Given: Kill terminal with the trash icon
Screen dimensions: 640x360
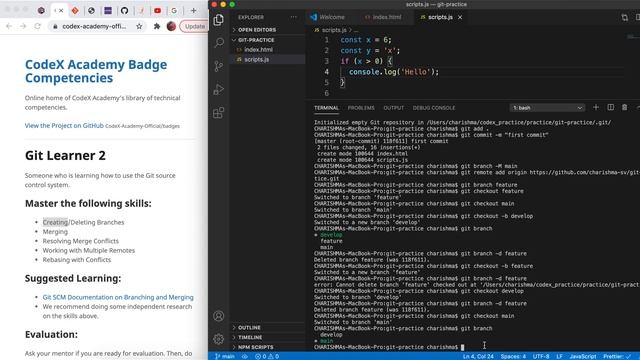Looking at the screenshot, I should point(624,107).
